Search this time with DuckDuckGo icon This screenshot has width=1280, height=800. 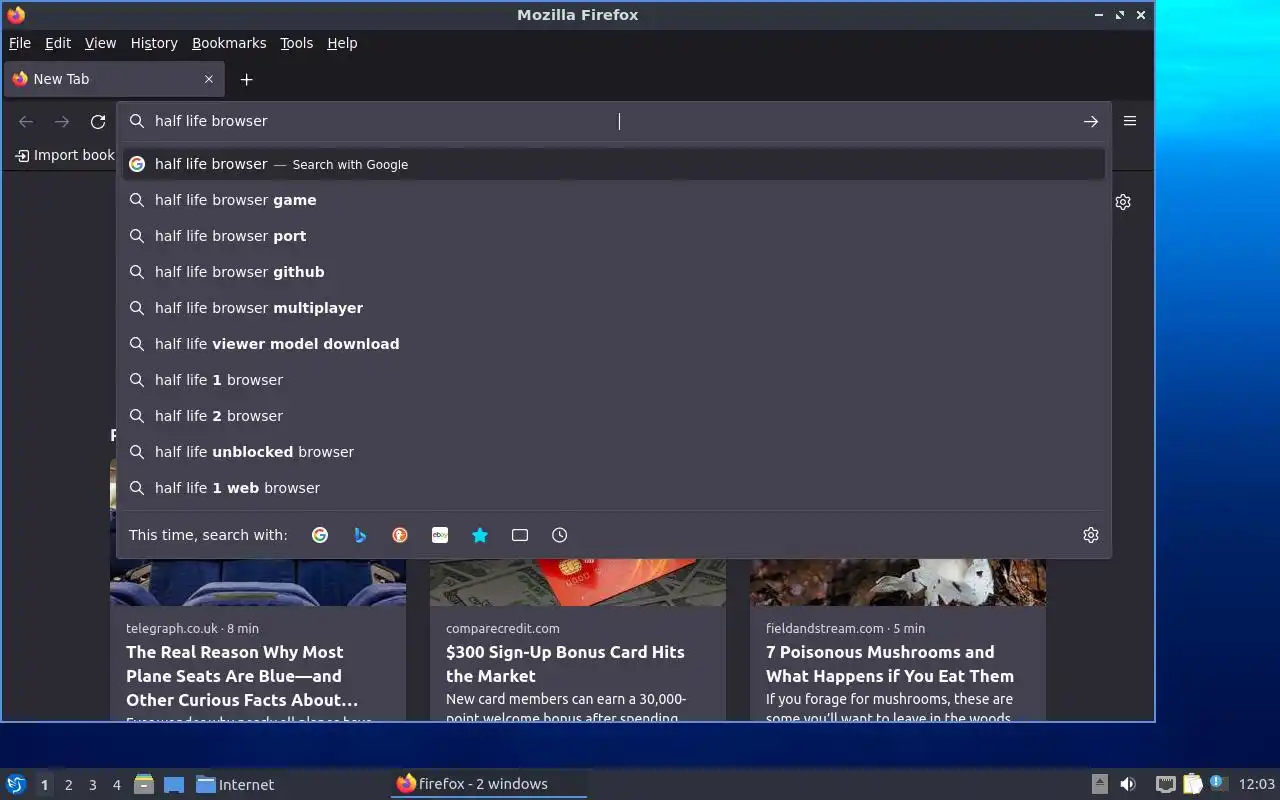click(x=400, y=535)
